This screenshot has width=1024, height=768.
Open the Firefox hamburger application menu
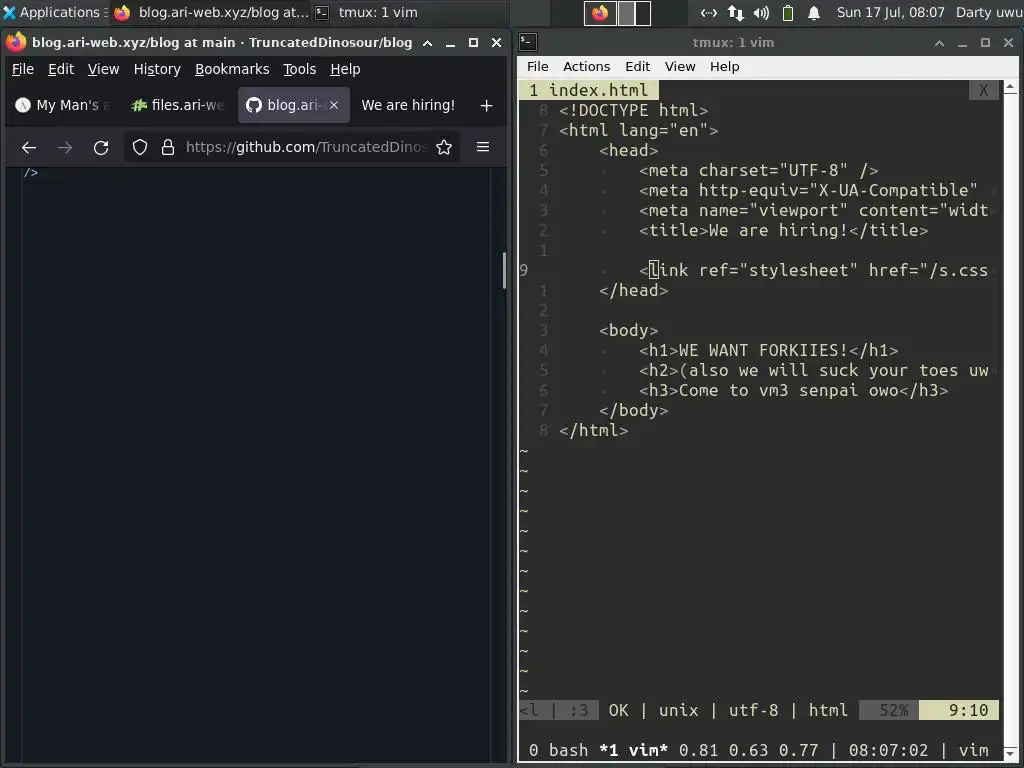(483, 148)
